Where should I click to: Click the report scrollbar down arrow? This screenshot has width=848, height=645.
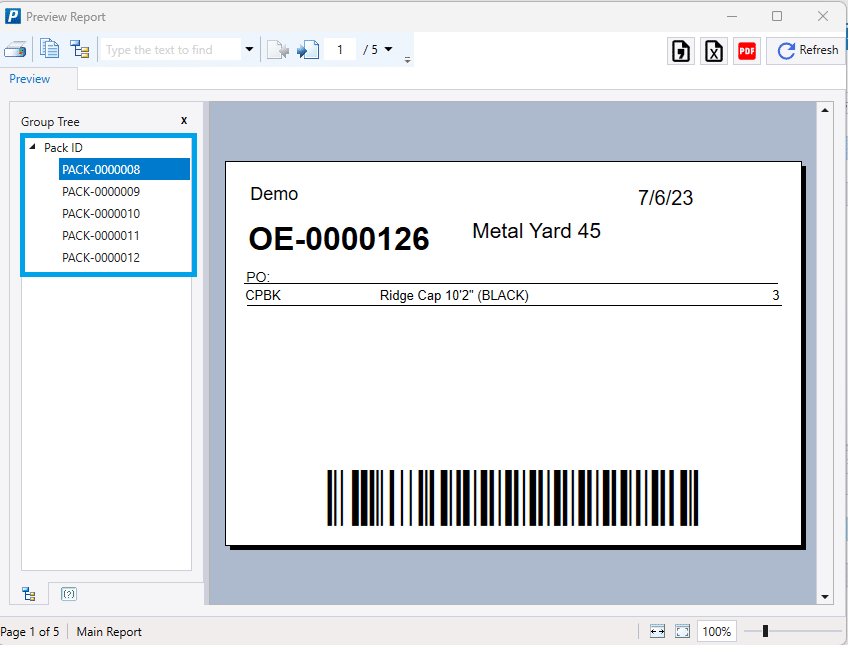click(825, 597)
